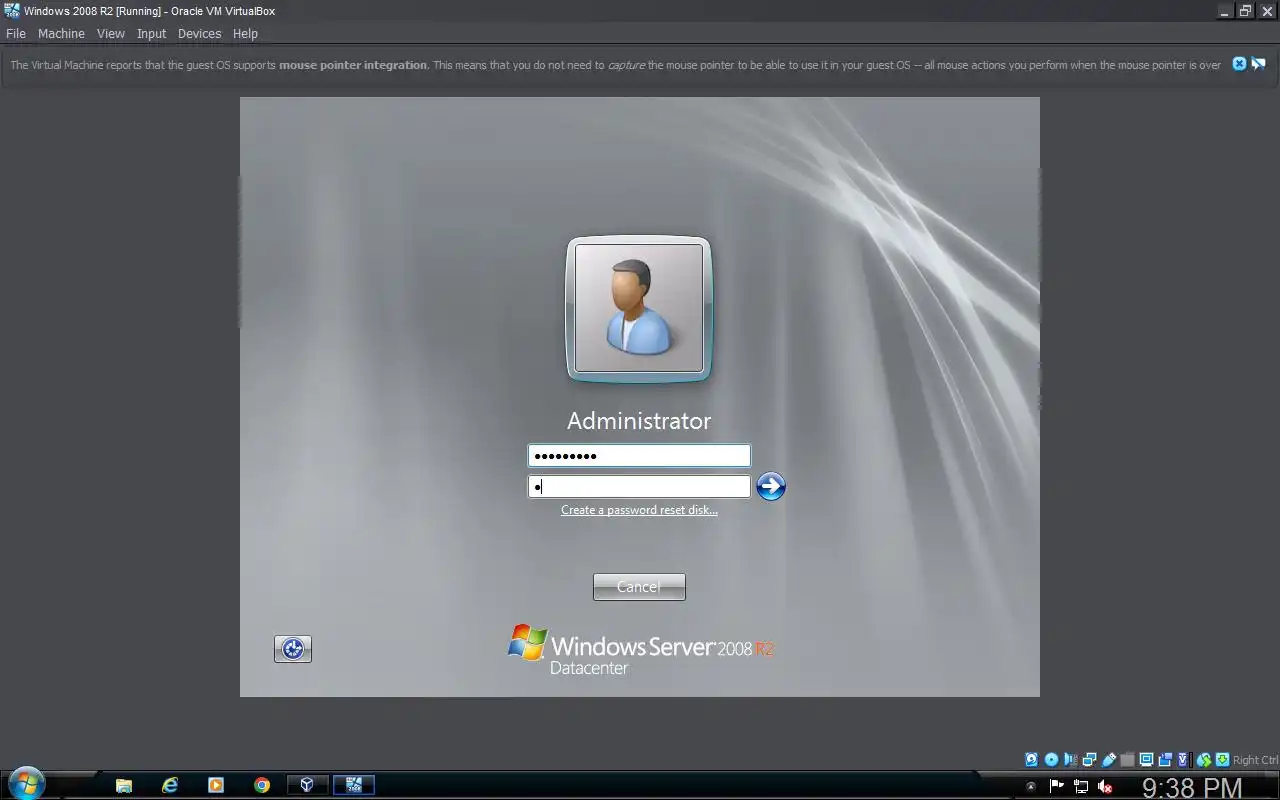Image resolution: width=1280 pixels, height=800 pixels.
Task: Click the keyboard capture green arrow icon
Action: pos(1222,760)
